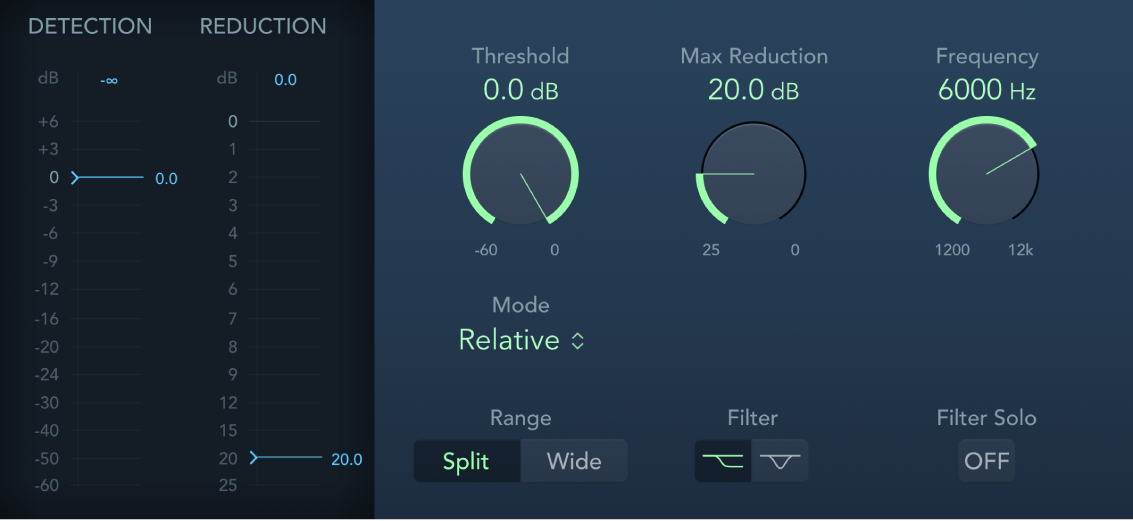Select the Wide range option
Viewport: 1133px width, 521px height.
click(x=574, y=461)
